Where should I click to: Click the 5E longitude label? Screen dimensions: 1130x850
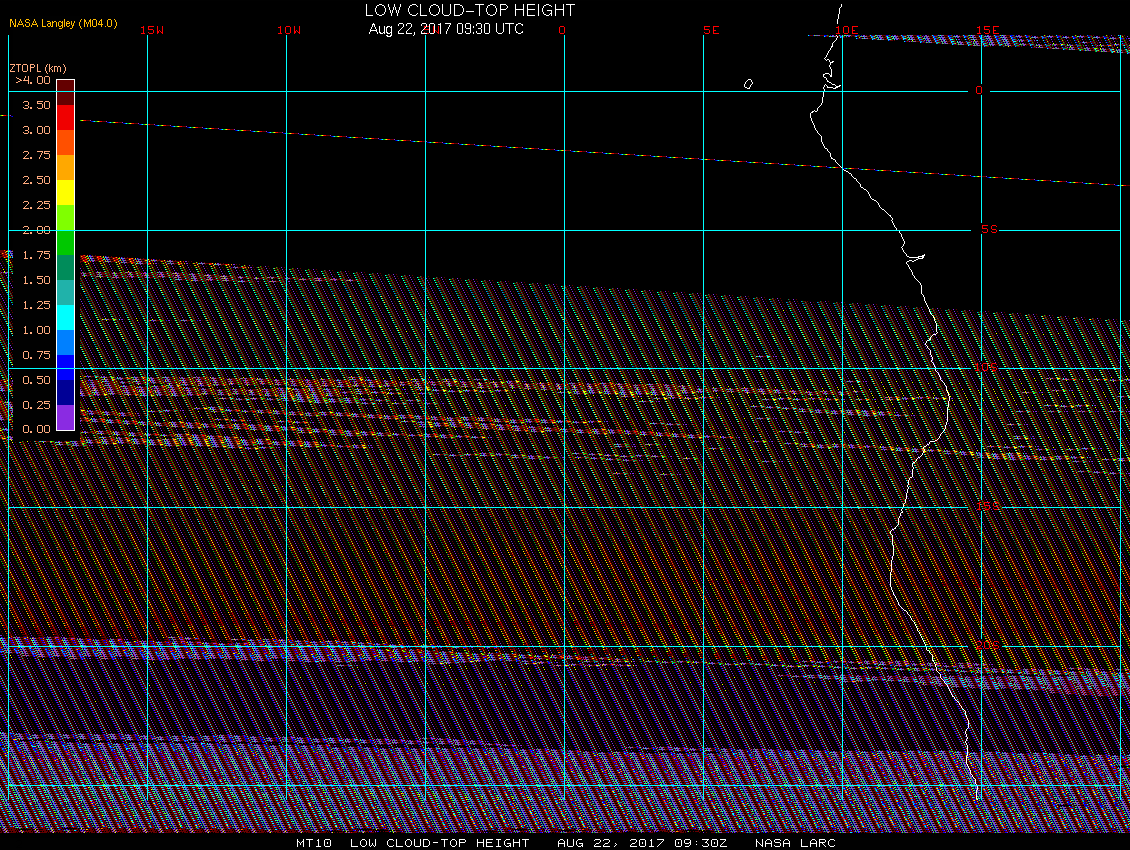711,30
